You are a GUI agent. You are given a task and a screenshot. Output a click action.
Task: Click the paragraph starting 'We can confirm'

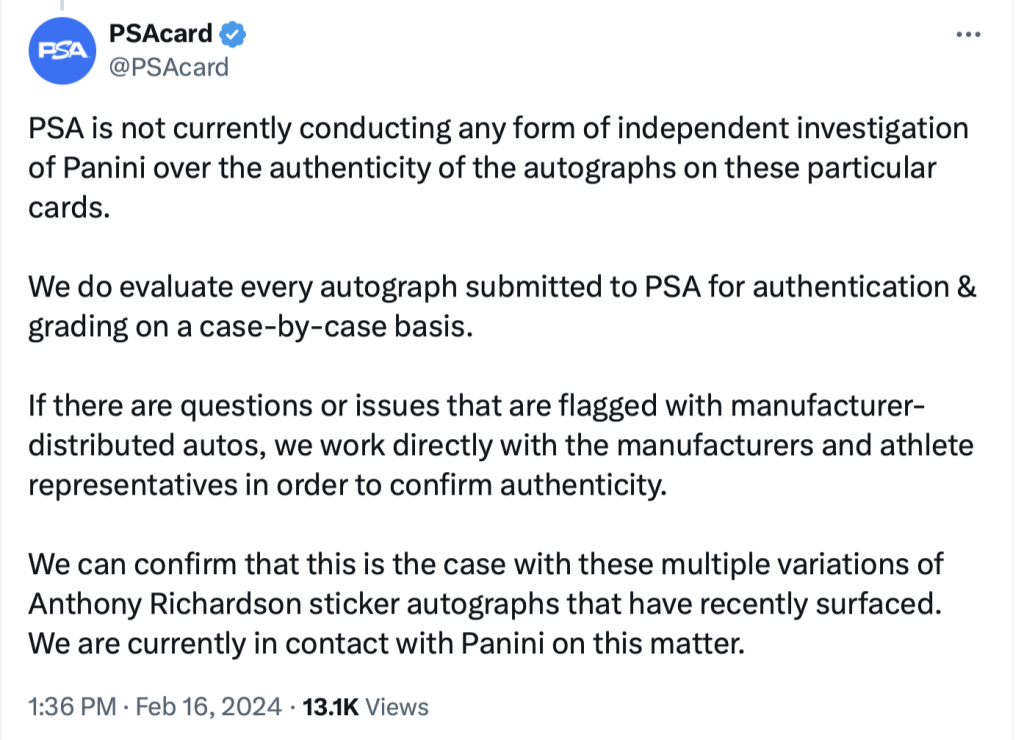point(486,603)
